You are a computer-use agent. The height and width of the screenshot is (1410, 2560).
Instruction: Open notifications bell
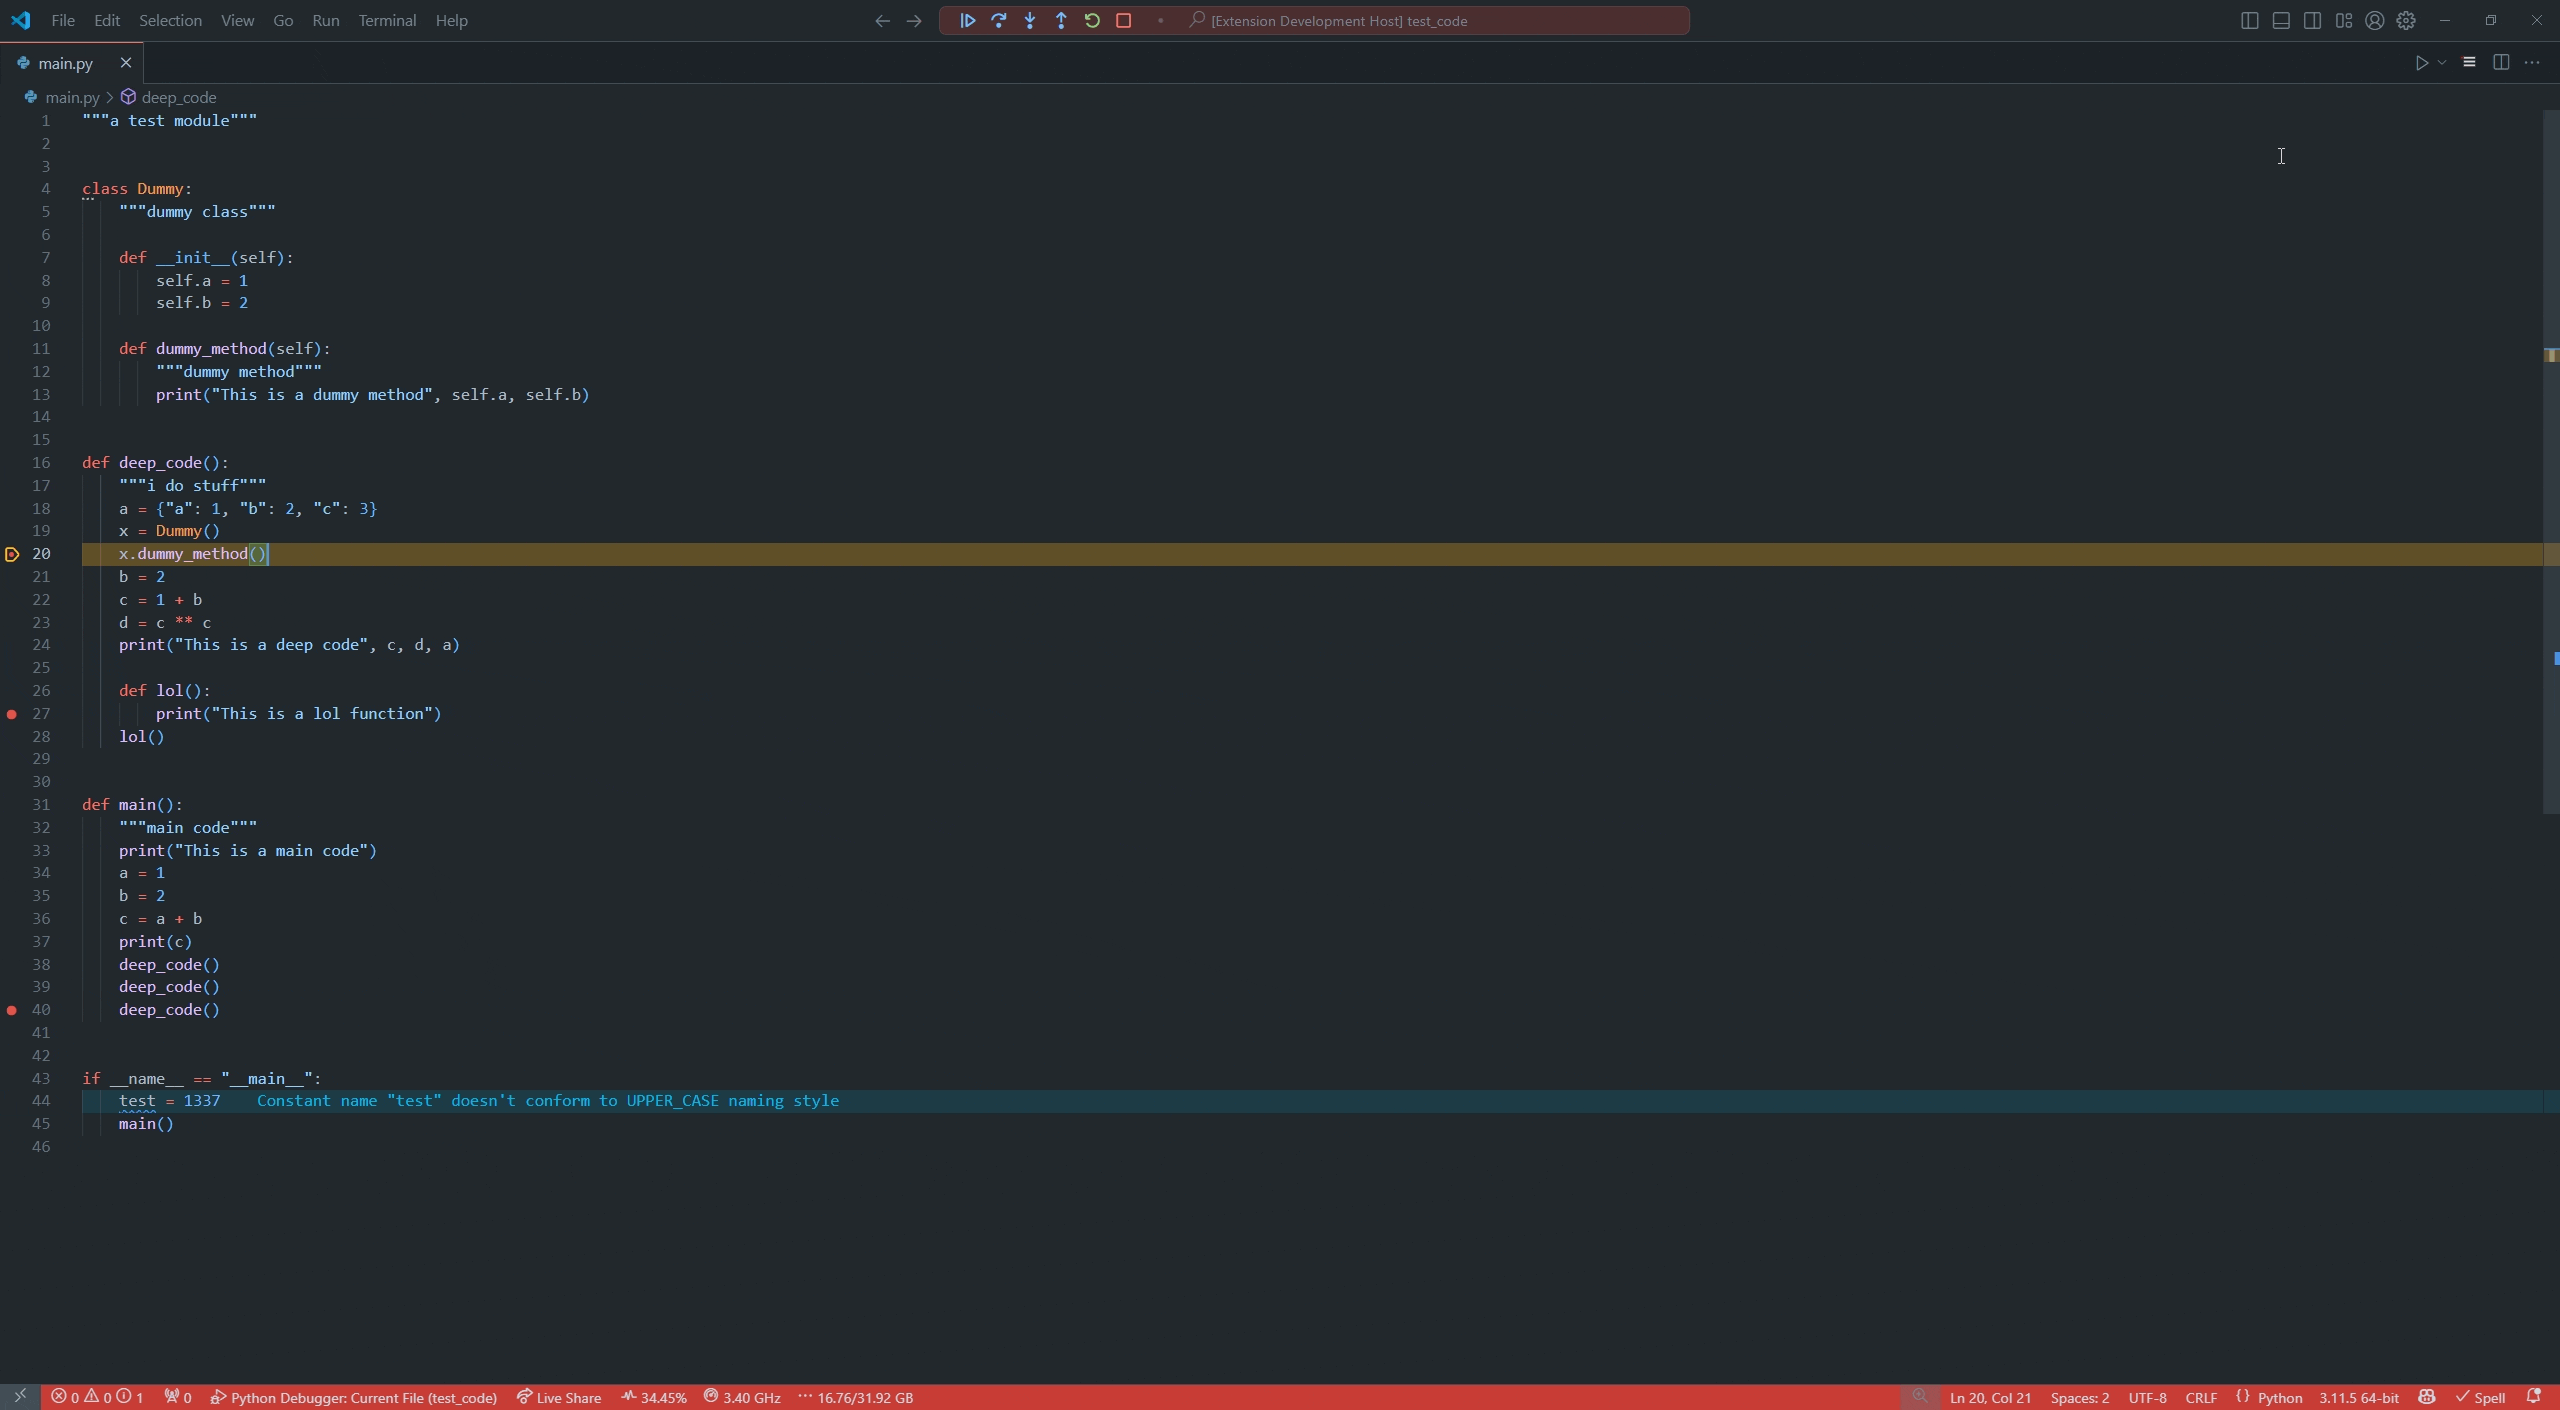tap(2534, 1397)
